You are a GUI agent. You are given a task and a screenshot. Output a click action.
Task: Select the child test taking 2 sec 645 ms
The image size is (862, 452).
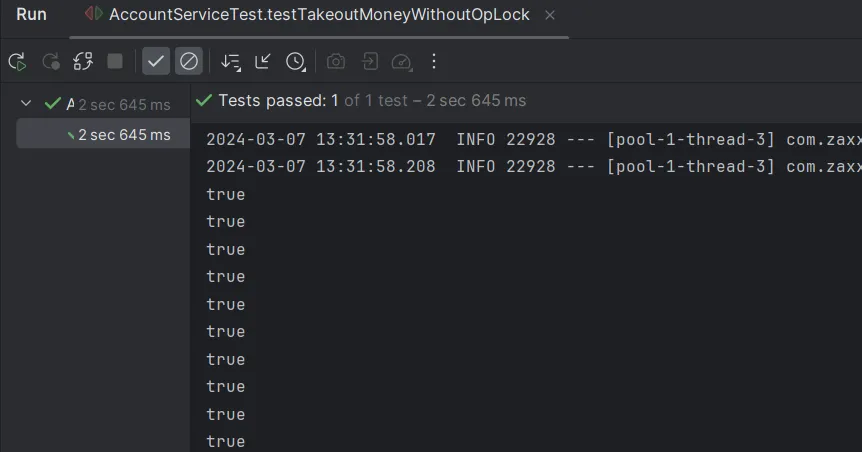click(120, 135)
